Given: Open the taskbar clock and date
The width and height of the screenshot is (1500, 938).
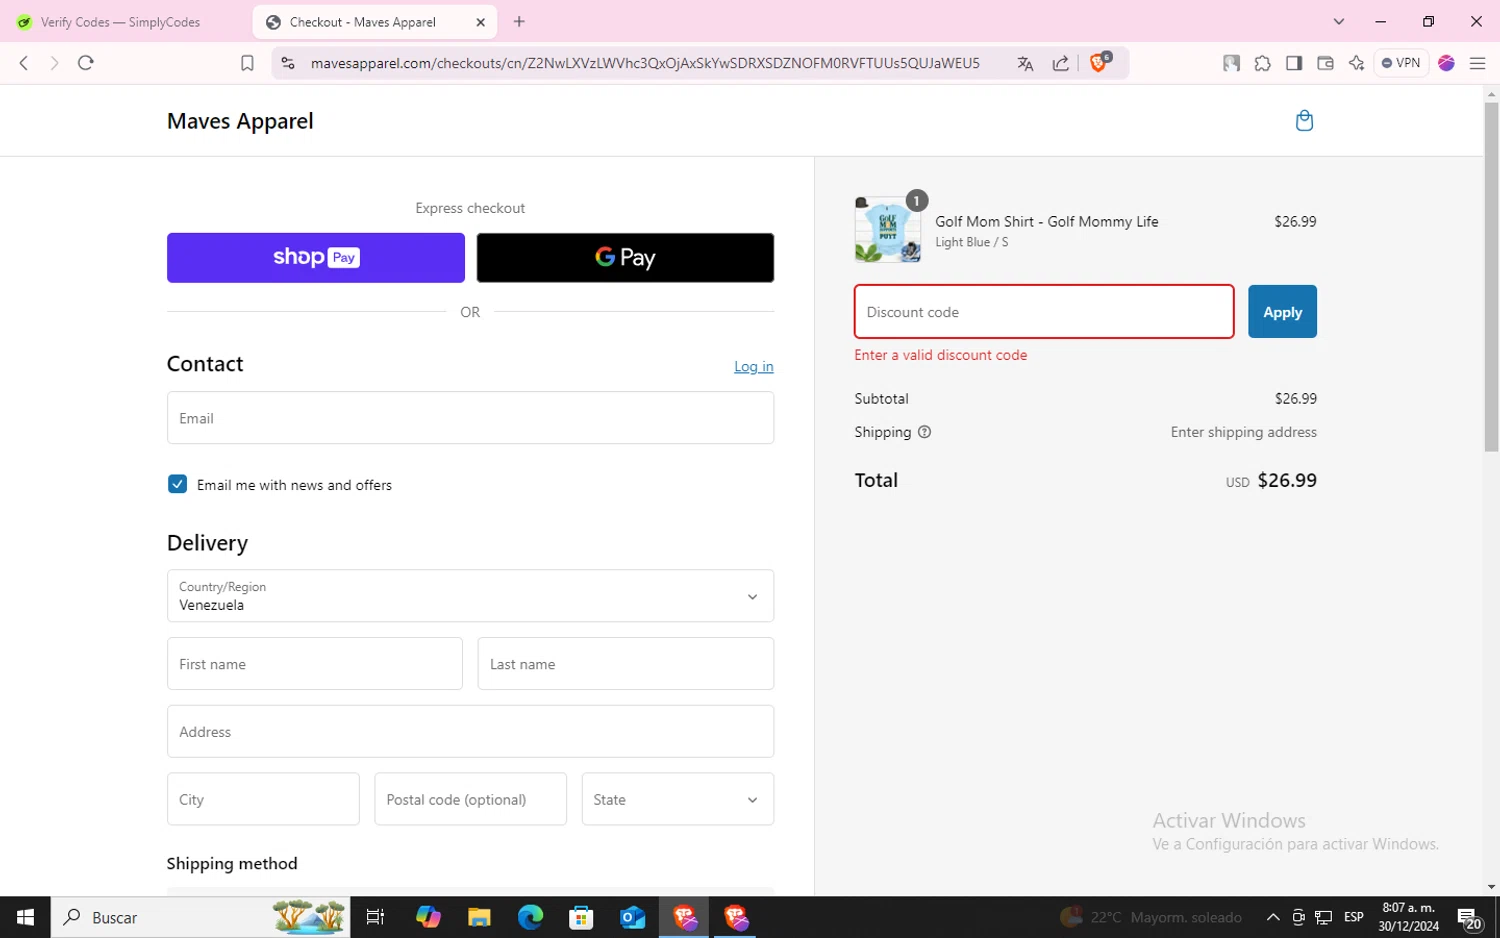Looking at the screenshot, I should coord(1408,917).
